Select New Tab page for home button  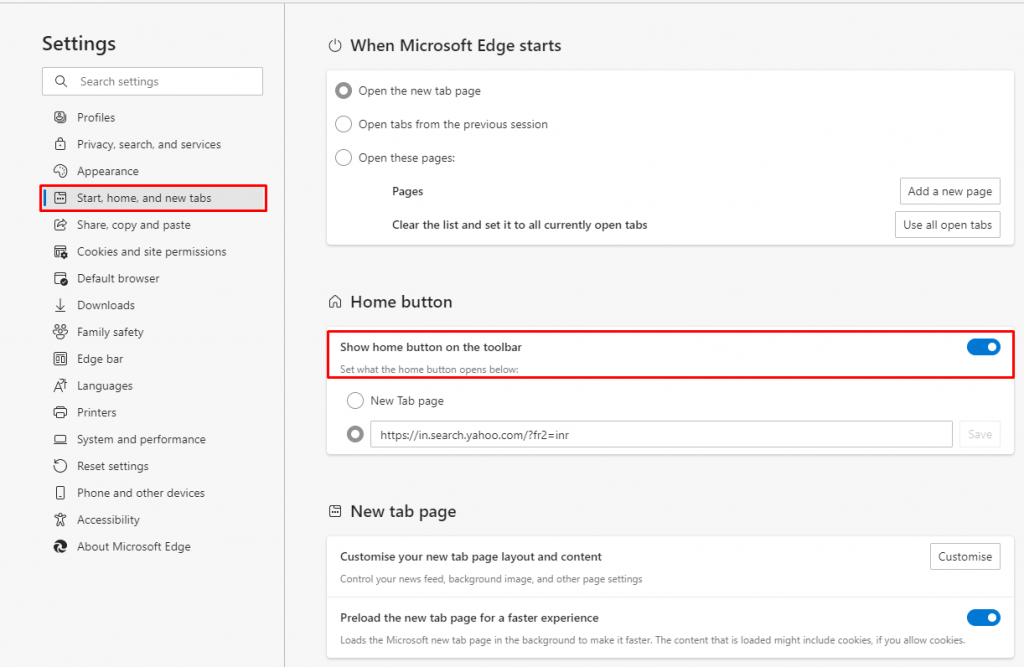(x=355, y=400)
